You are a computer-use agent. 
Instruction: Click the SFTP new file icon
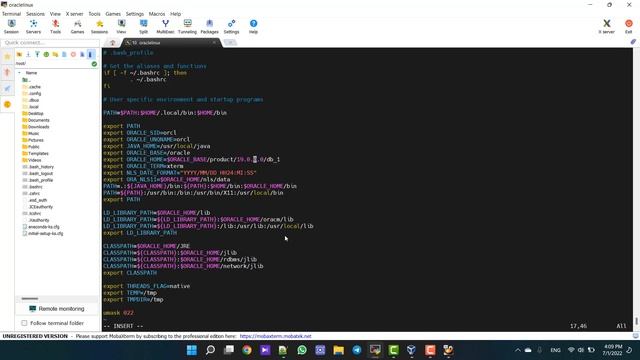point(64,54)
